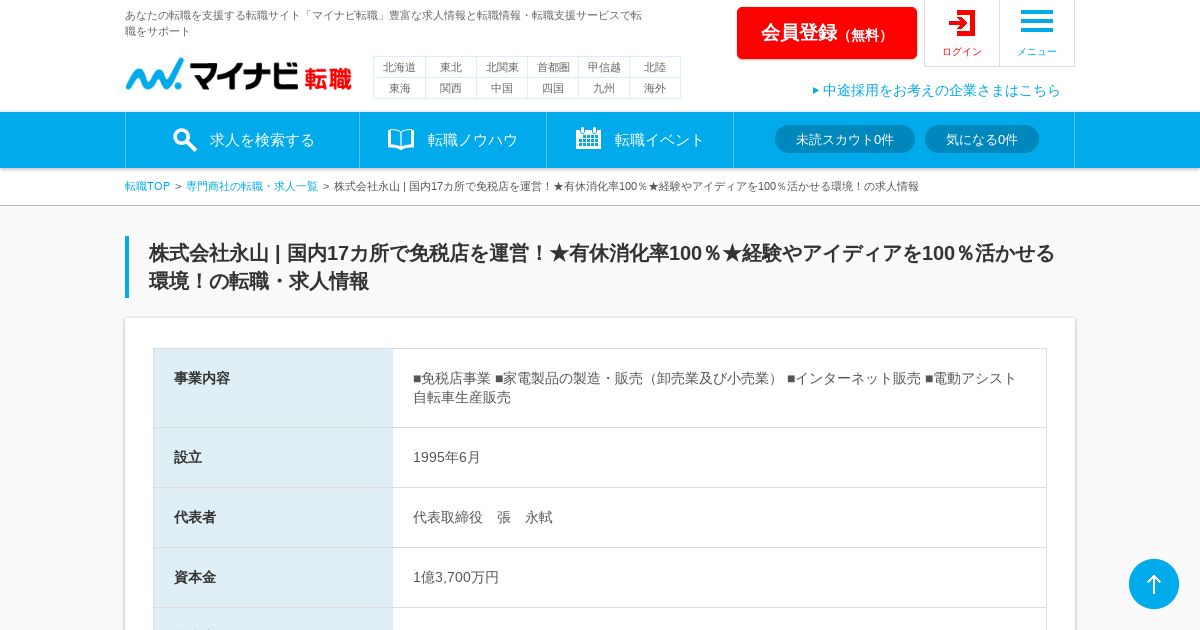Viewport: 1200px width, 630px height.
Task: Click the 会員登録(無料) button
Action: pos(827,33)
